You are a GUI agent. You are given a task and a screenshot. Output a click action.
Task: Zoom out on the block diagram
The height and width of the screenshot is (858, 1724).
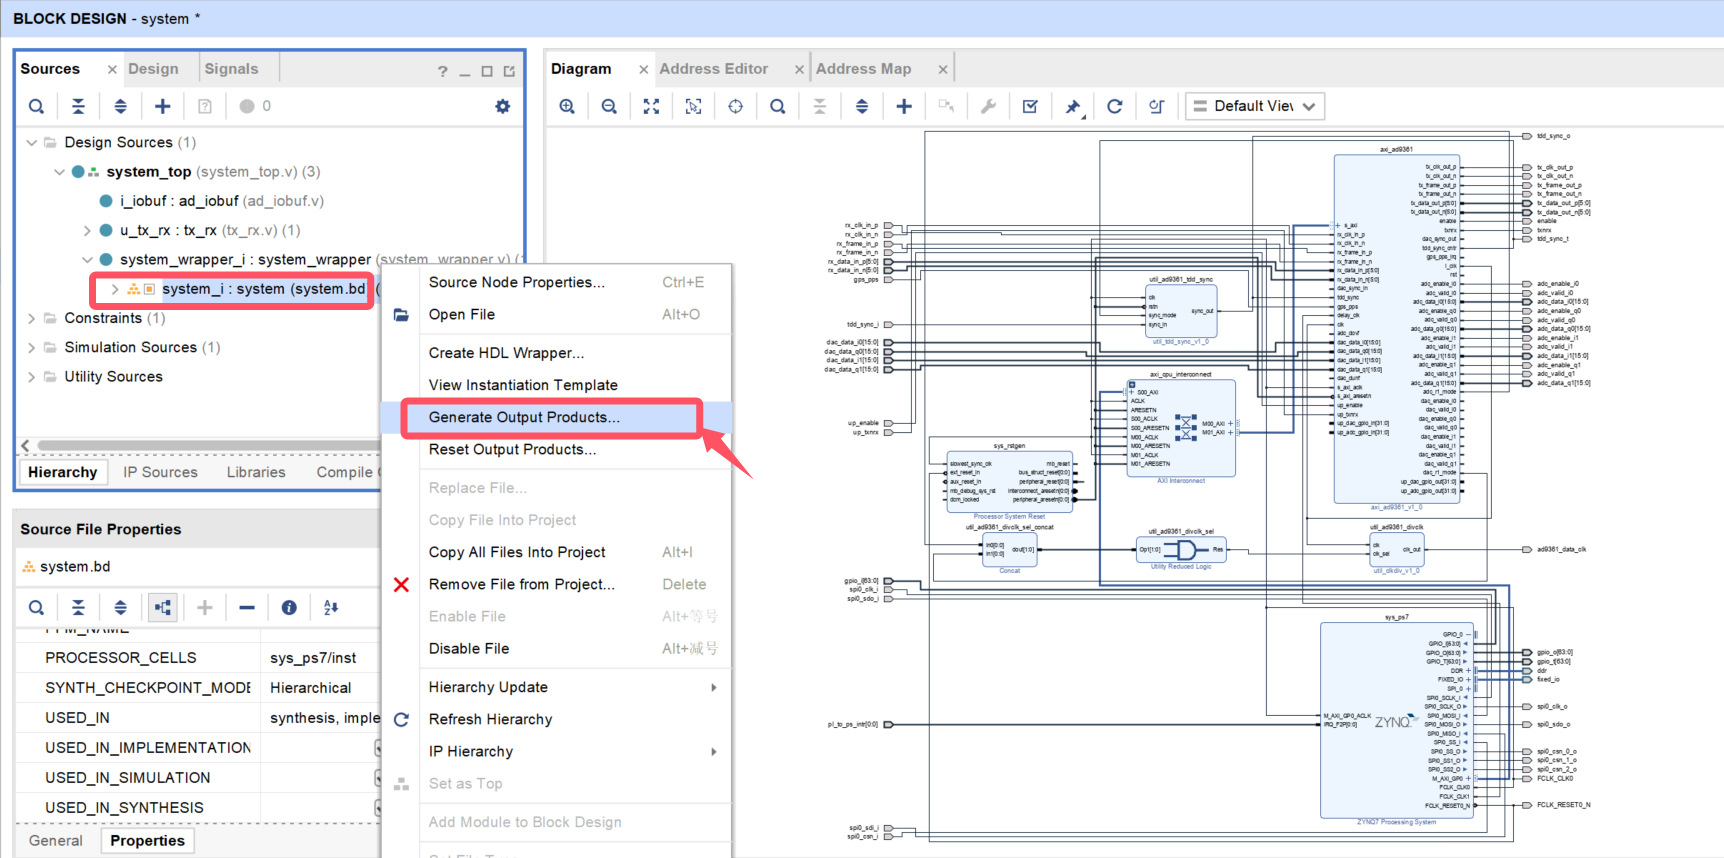click(609, 106)
